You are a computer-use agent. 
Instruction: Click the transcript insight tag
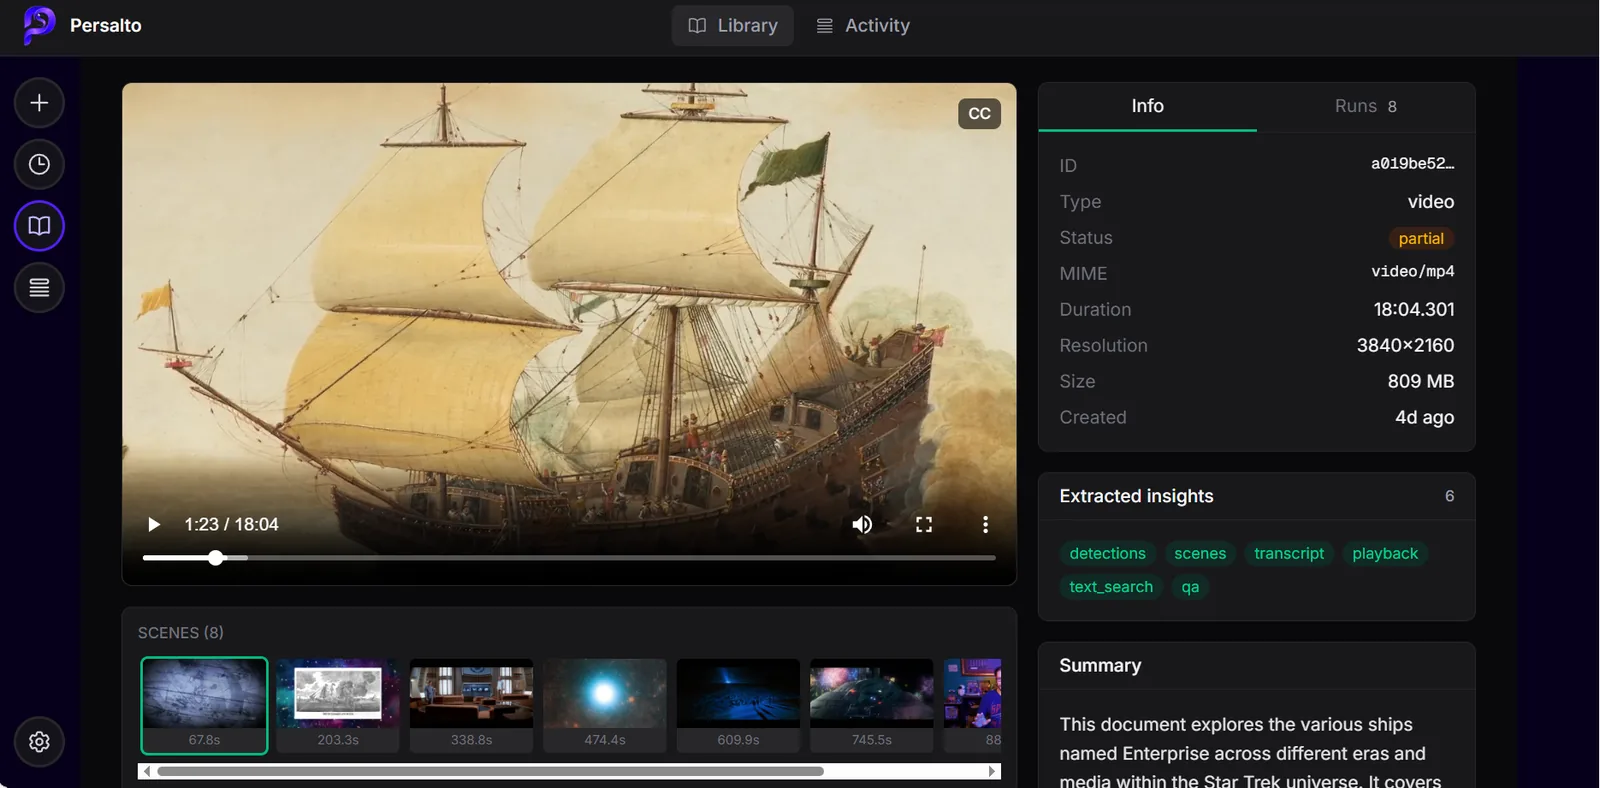1289,554
